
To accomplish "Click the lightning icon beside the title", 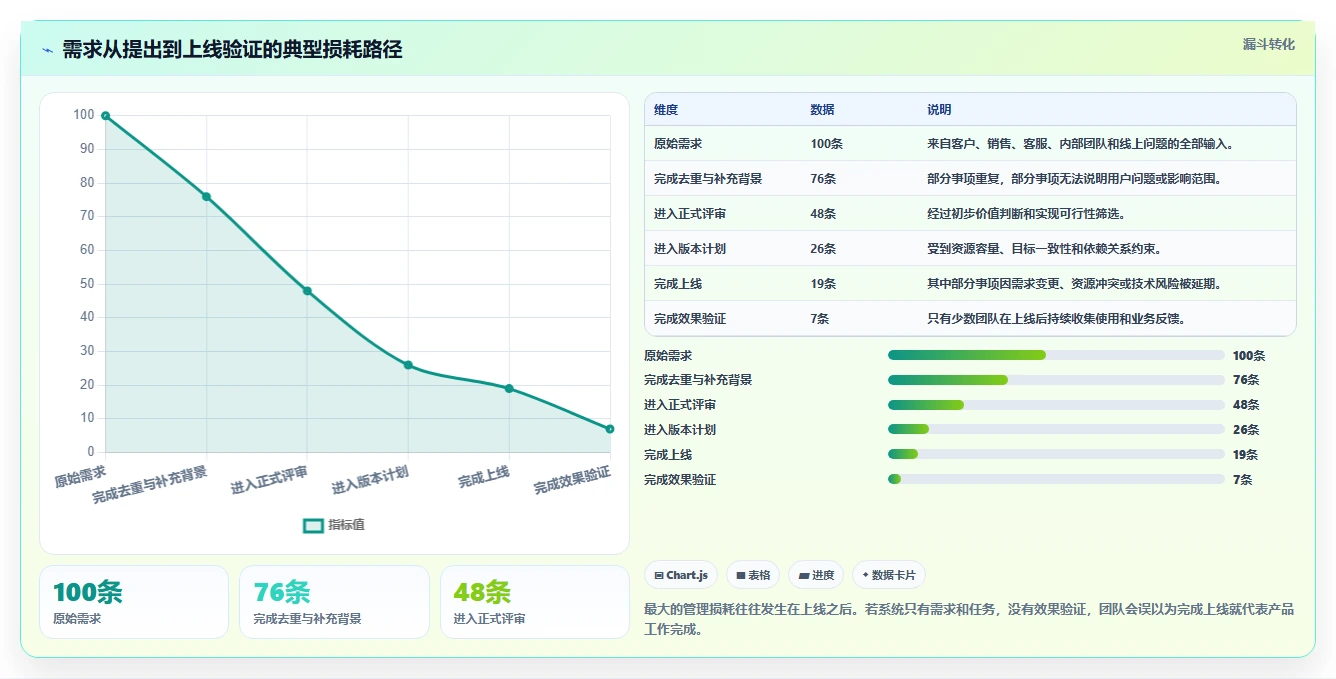I will coord(48,50).
